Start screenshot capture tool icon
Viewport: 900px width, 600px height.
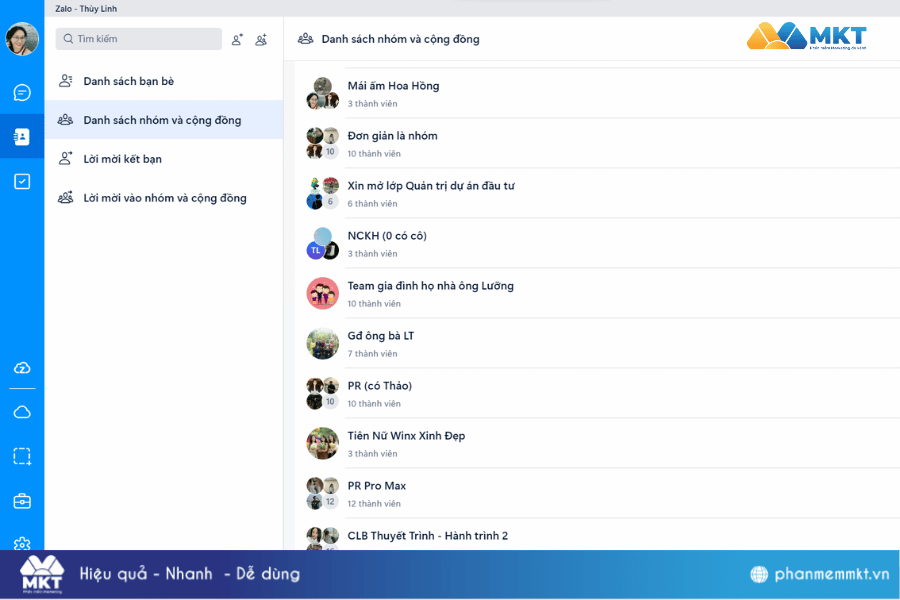click(22, 456)
